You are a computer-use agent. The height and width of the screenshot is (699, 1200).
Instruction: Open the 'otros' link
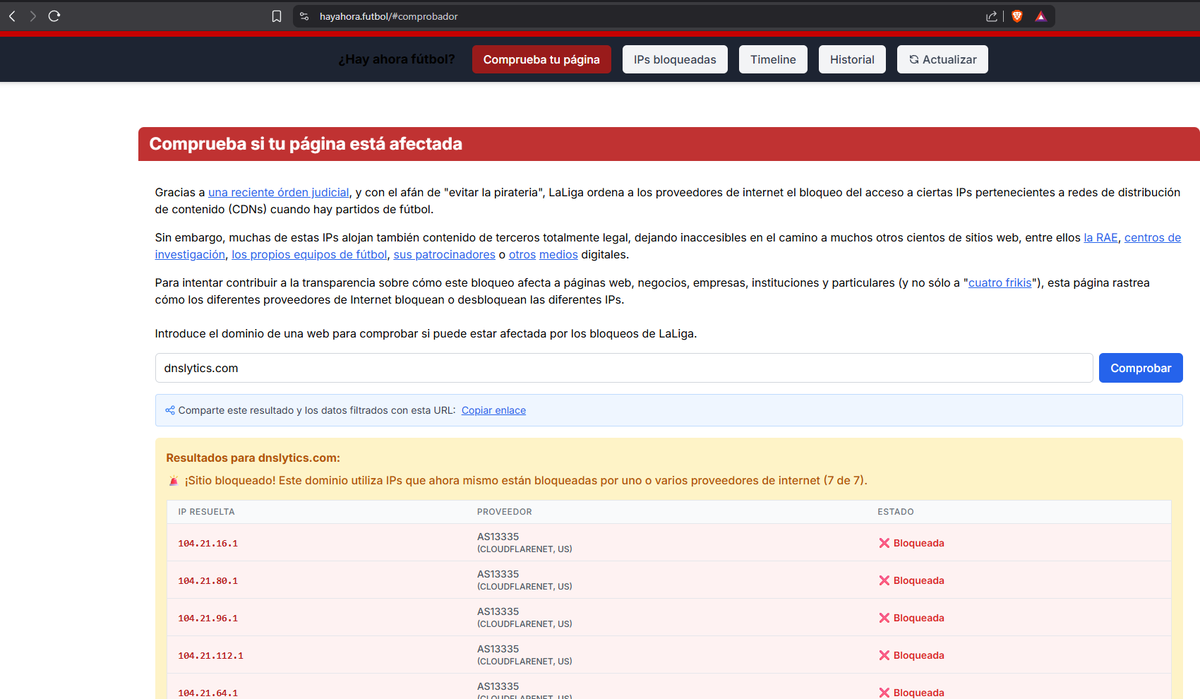point(522,255)
